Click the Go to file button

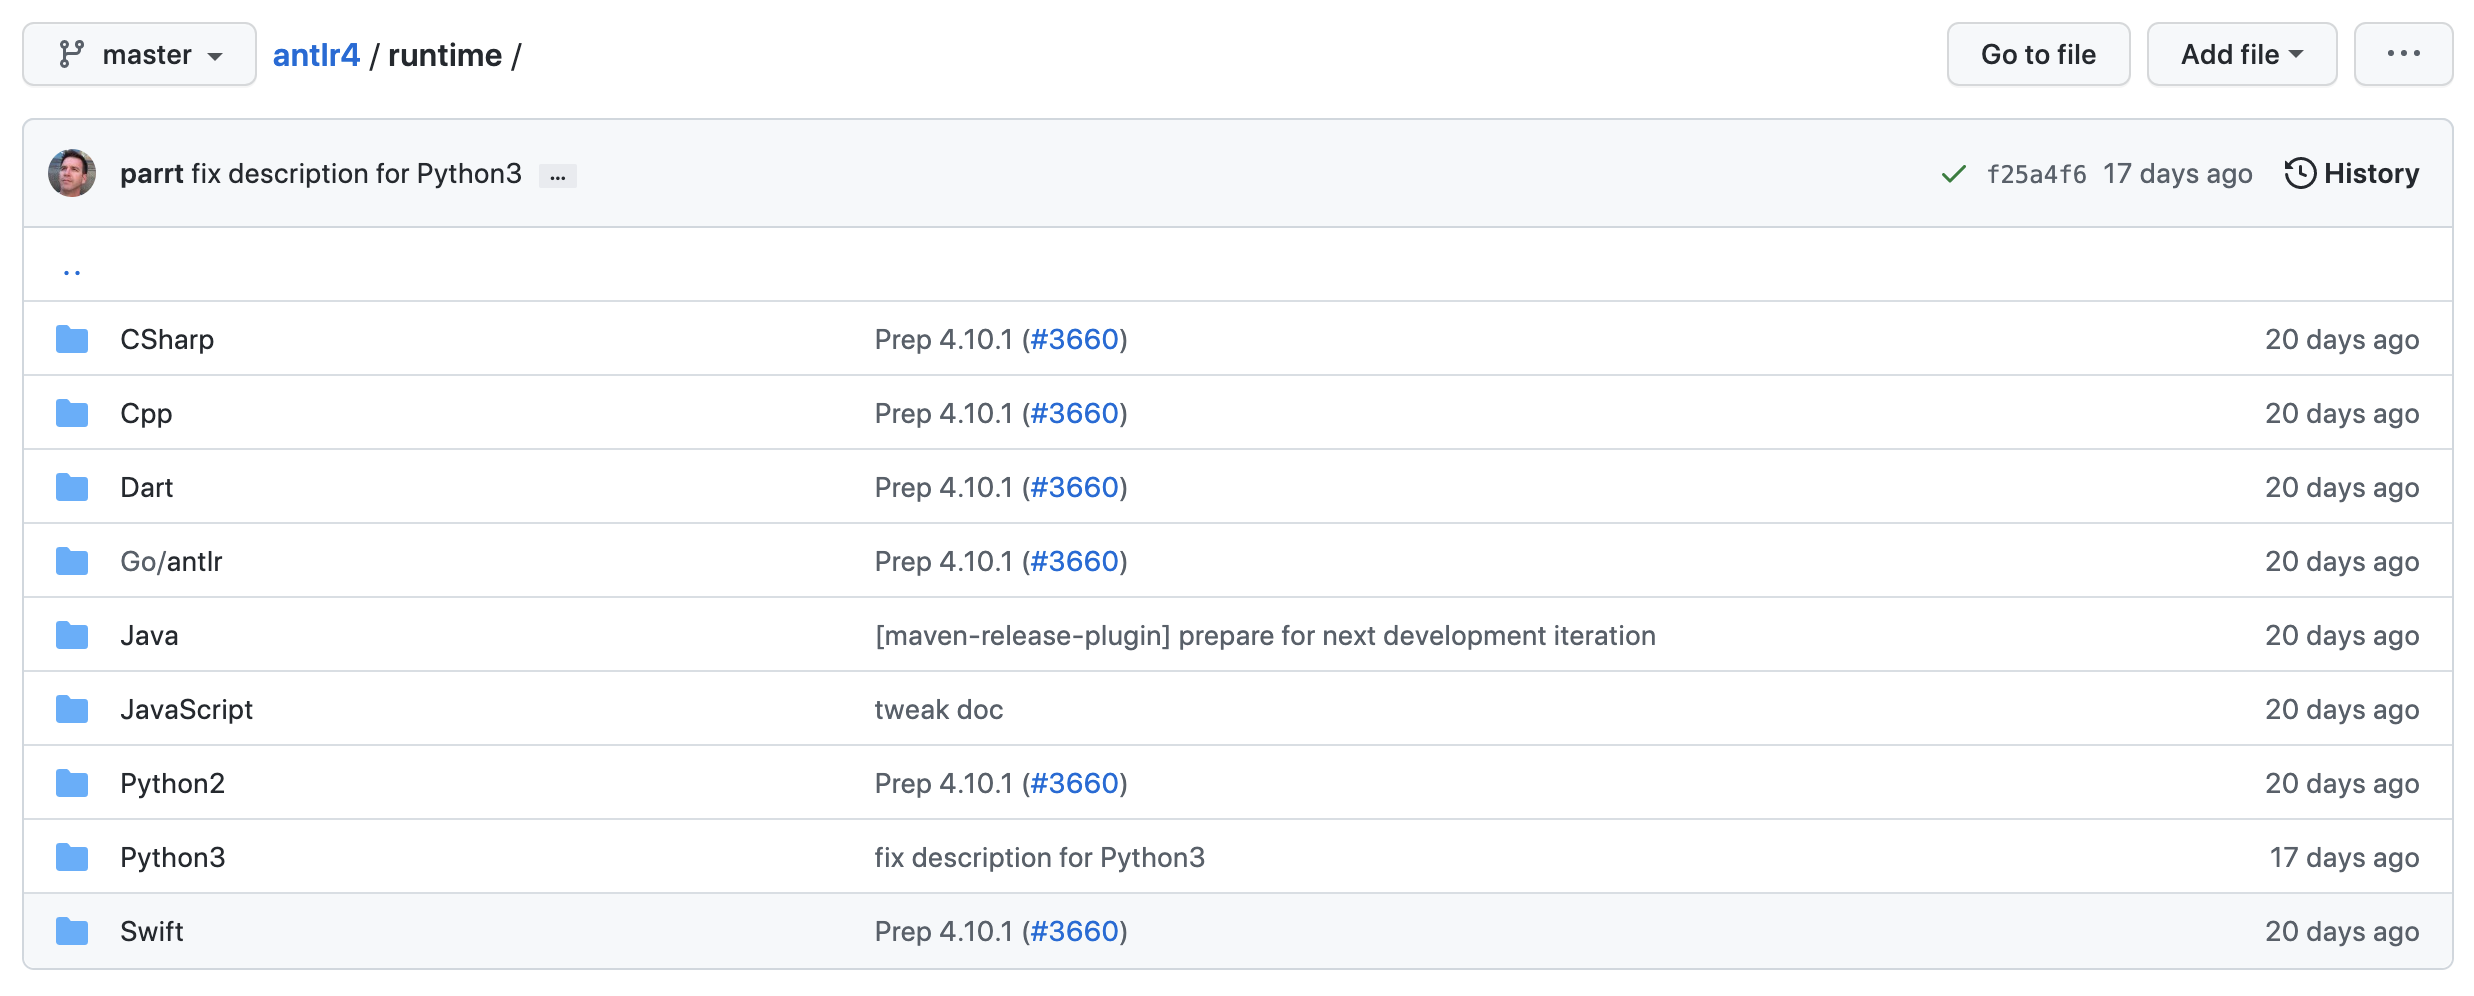click(x=2038, y=54)
